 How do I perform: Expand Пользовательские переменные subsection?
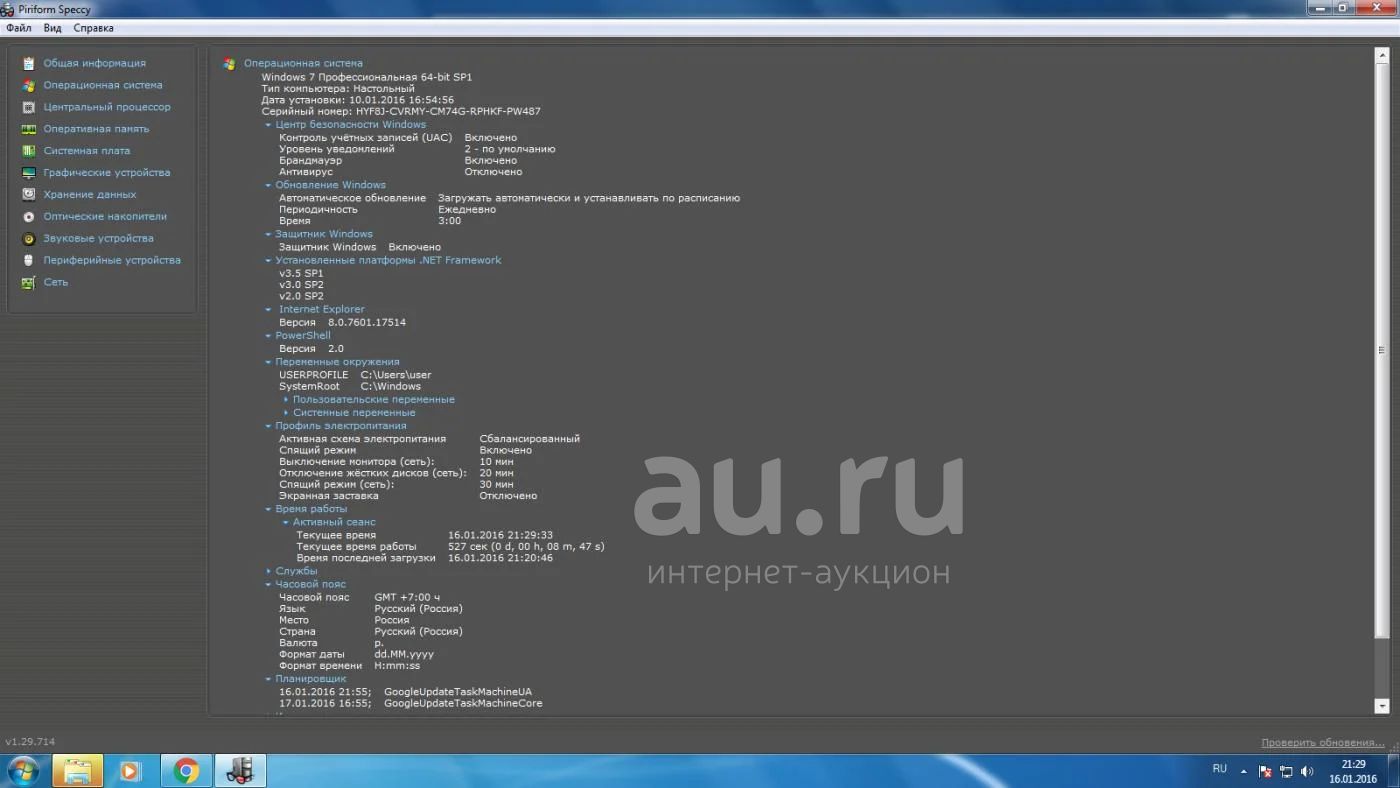coord(286,399)
